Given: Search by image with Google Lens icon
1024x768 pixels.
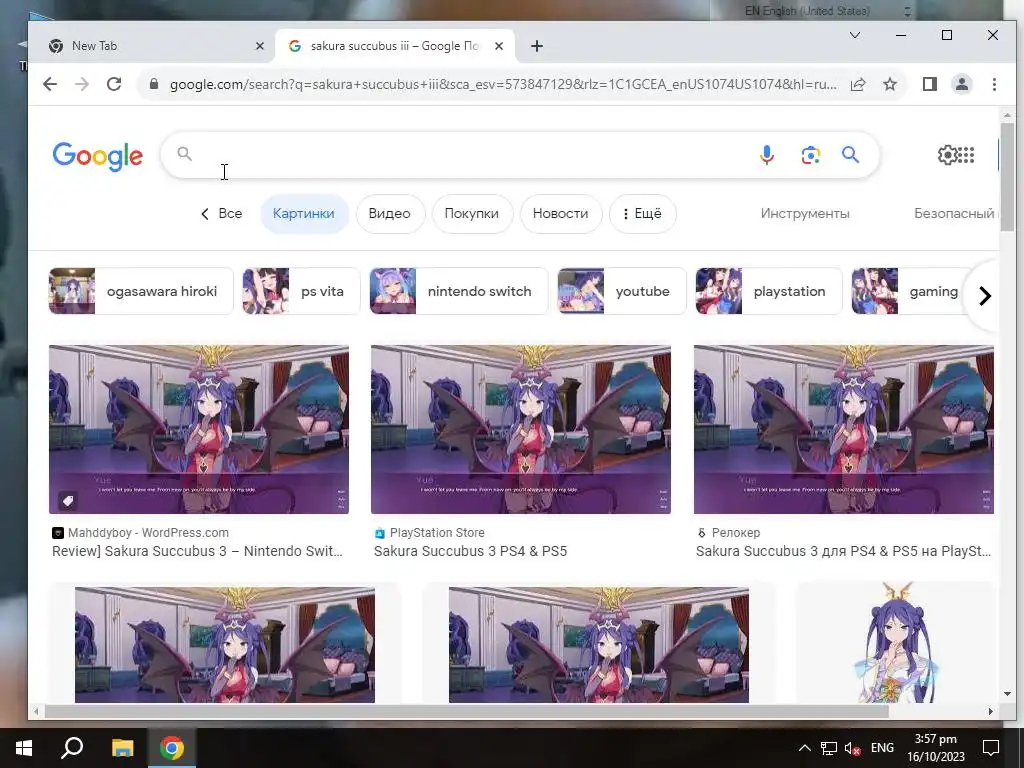Looking at the screenshot, I should click(810, 155).
